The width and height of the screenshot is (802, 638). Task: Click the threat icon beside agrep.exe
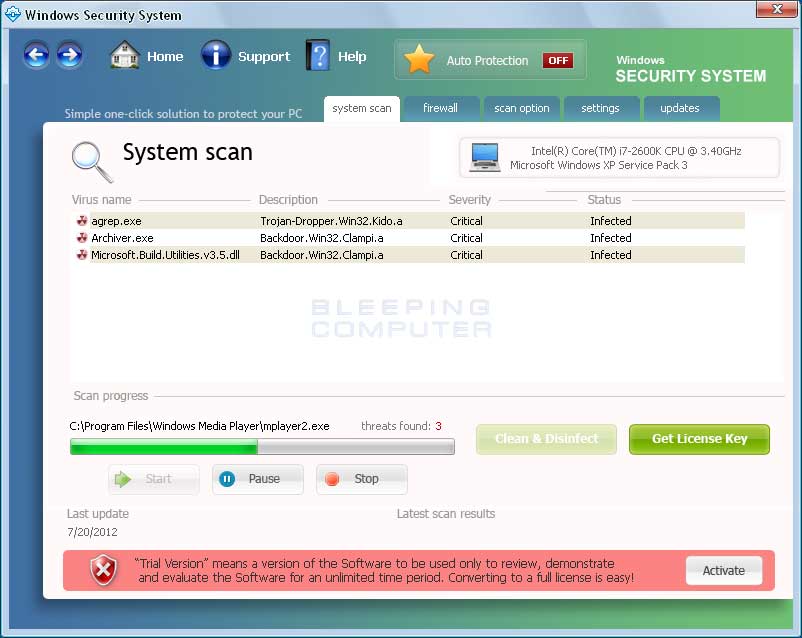pos(82,221)
